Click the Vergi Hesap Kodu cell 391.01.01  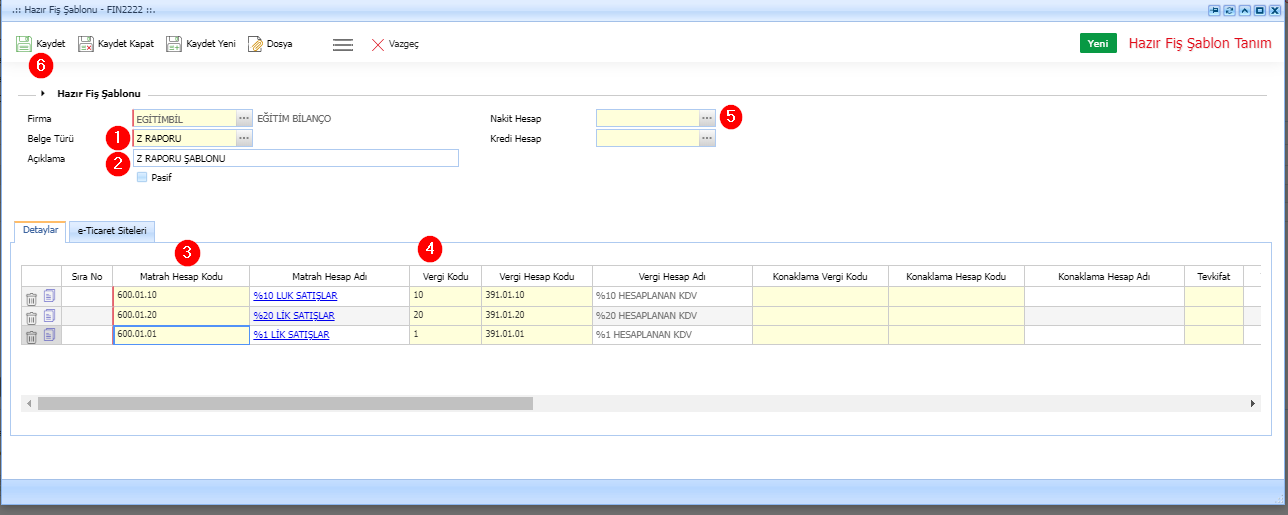click(x=537, y=335)
